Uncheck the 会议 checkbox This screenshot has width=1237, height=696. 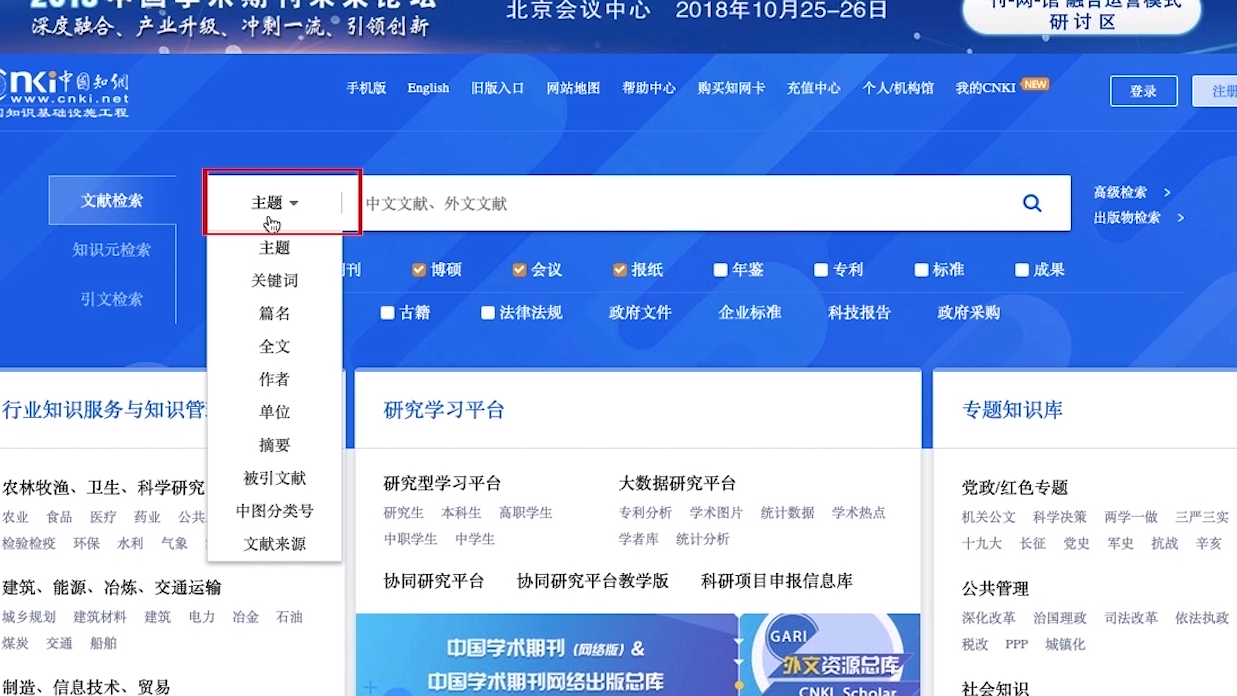click(x=519, y=270)
